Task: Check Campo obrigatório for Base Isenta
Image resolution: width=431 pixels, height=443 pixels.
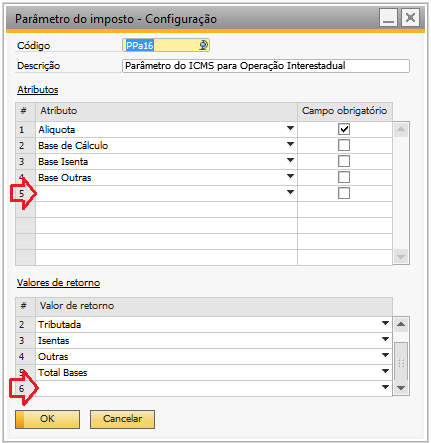Action: click(x=344, y=161)
